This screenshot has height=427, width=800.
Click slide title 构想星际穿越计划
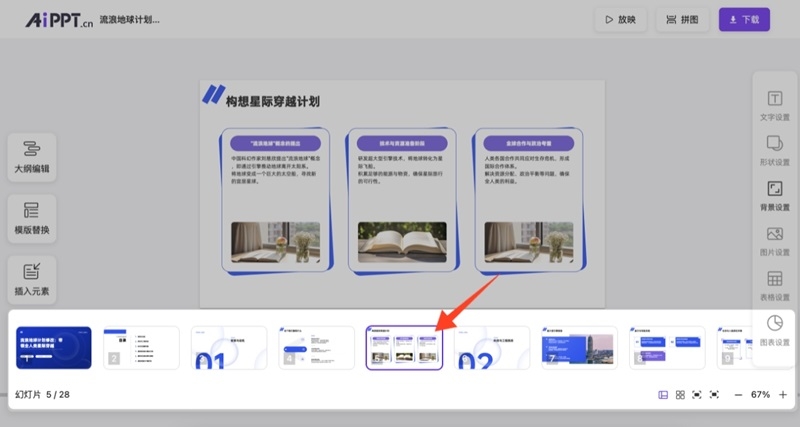[x=273, y=102]
